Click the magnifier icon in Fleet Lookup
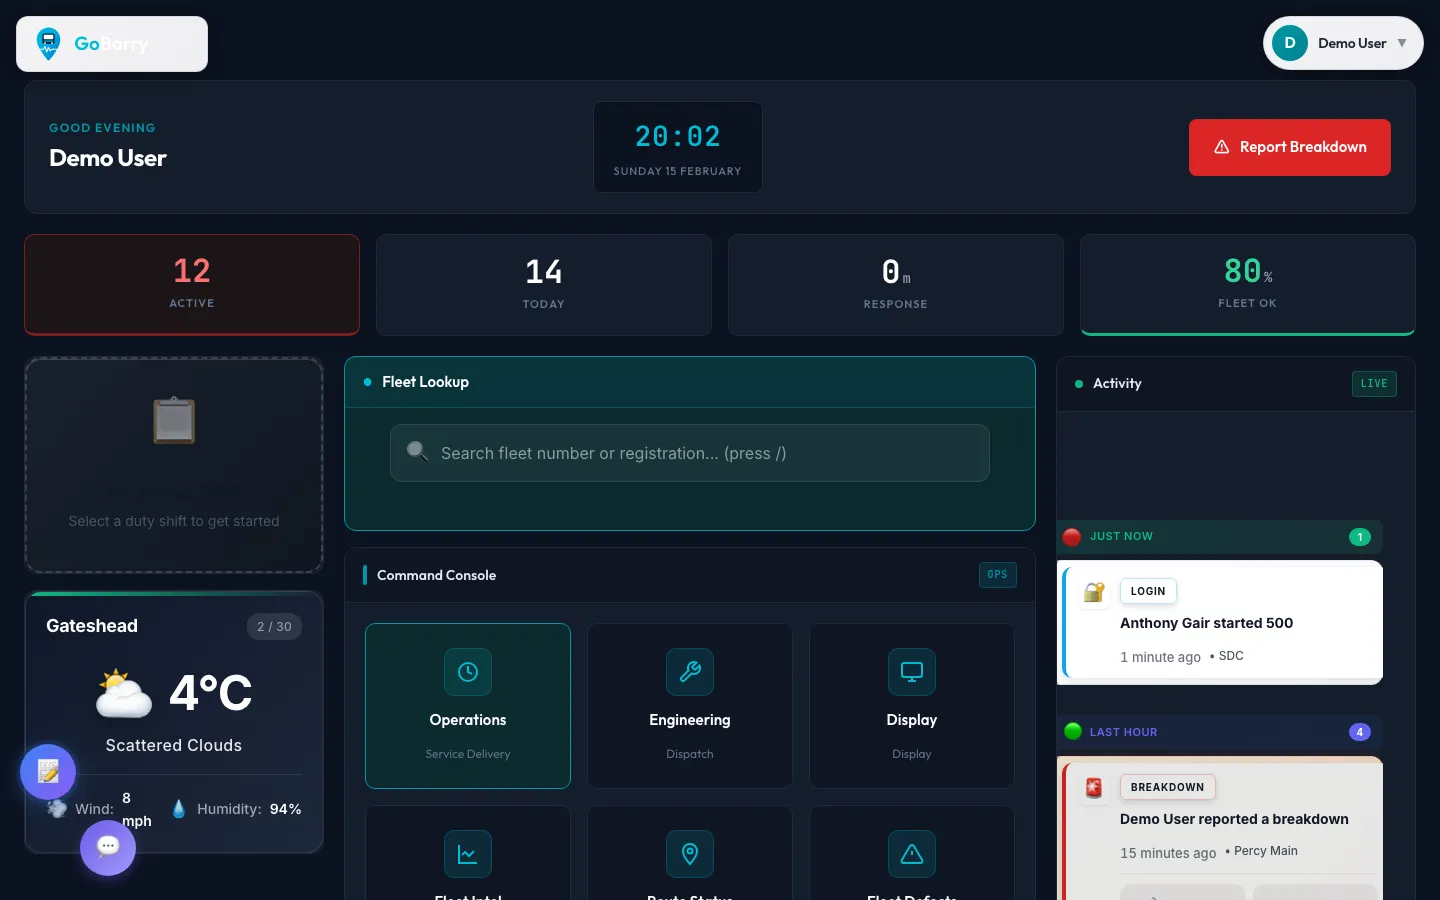Screen dimensions: 1440x900 417,452
